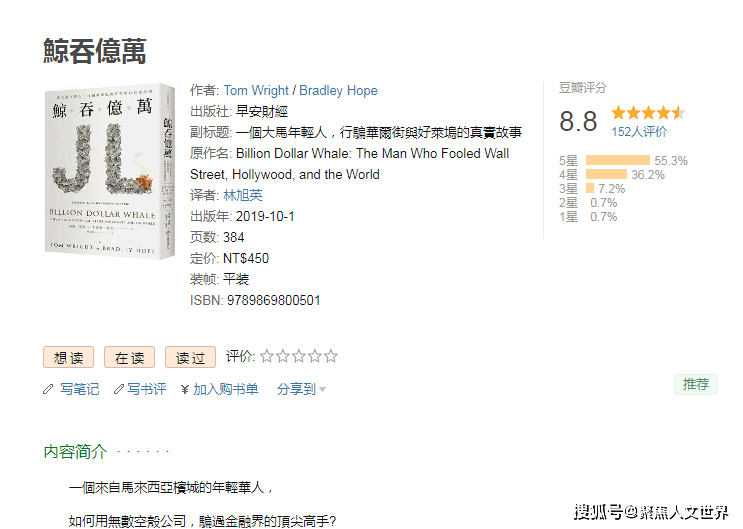Mark the book as 想读
This screenshot has height=529, width=743.
68,357
